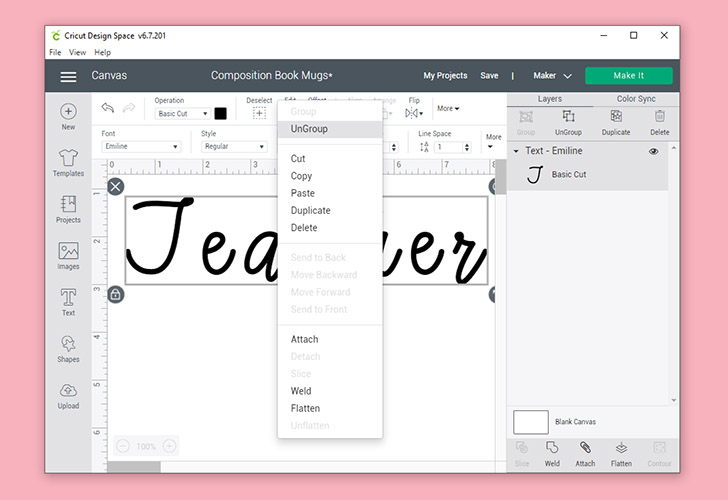Select the Basic Cut layer row
This screenshot has height=500, width=728.
(x=587, y=175)
